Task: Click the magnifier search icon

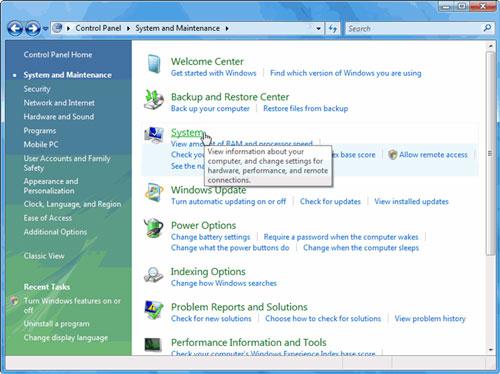Action: pos(487,28)
